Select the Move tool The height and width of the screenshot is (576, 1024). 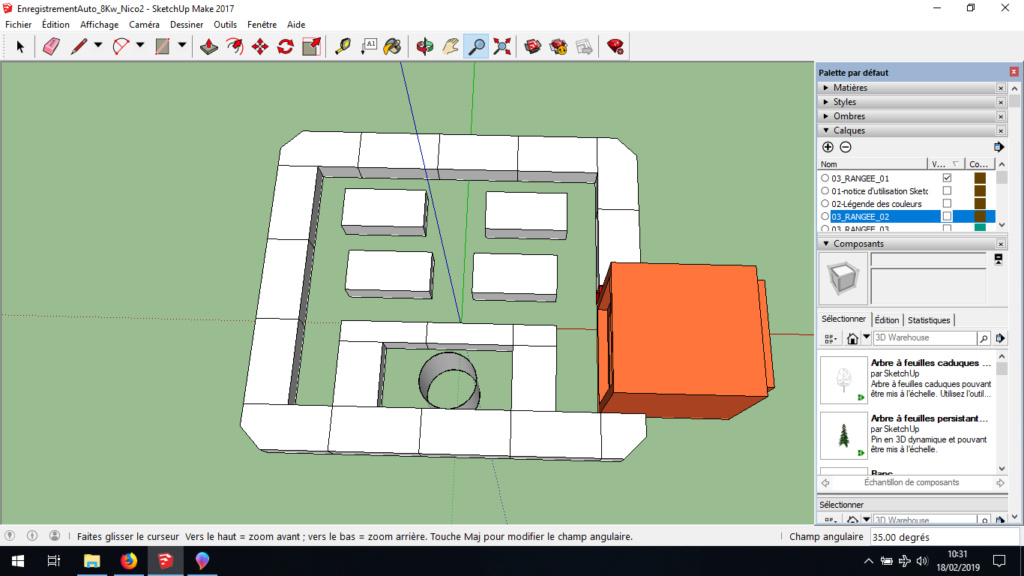pos(260,46)
